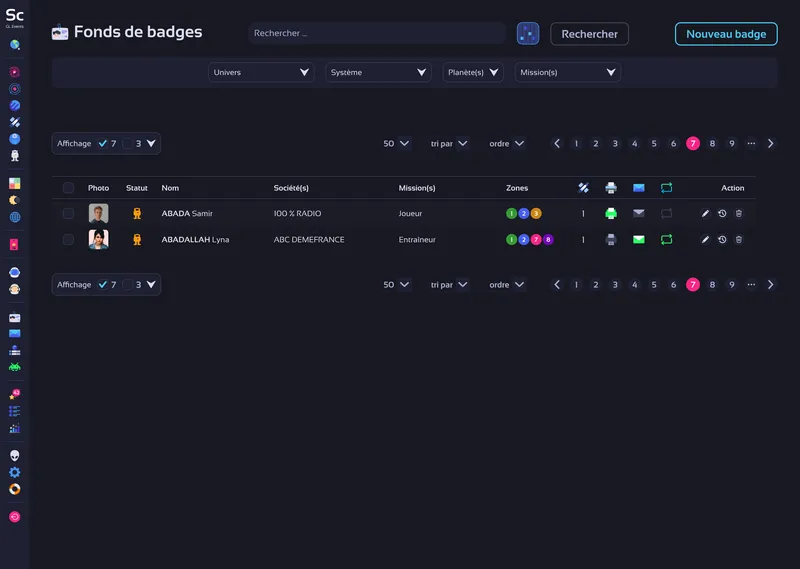Toggle the select-all checkbox in the table header
The height and width of the screenshot is (569, 800).
coord(68,188)
